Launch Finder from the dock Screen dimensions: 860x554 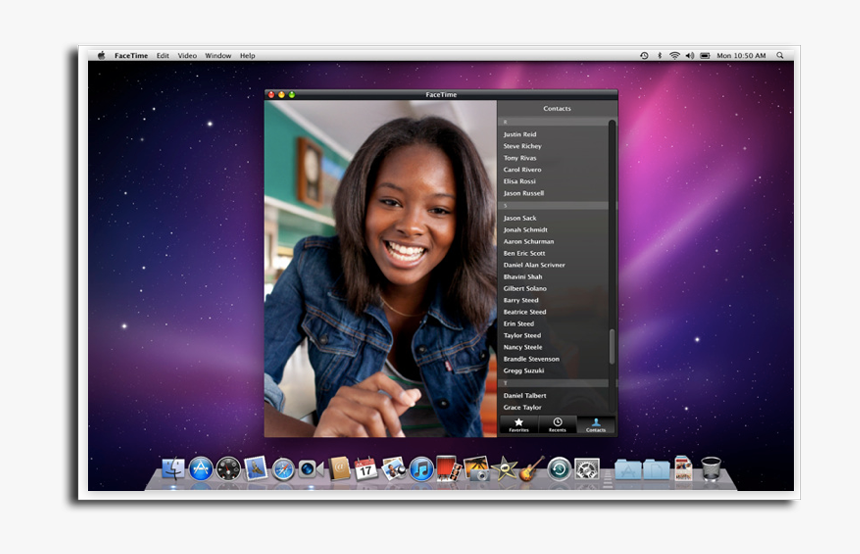click(x=174, y=468)
